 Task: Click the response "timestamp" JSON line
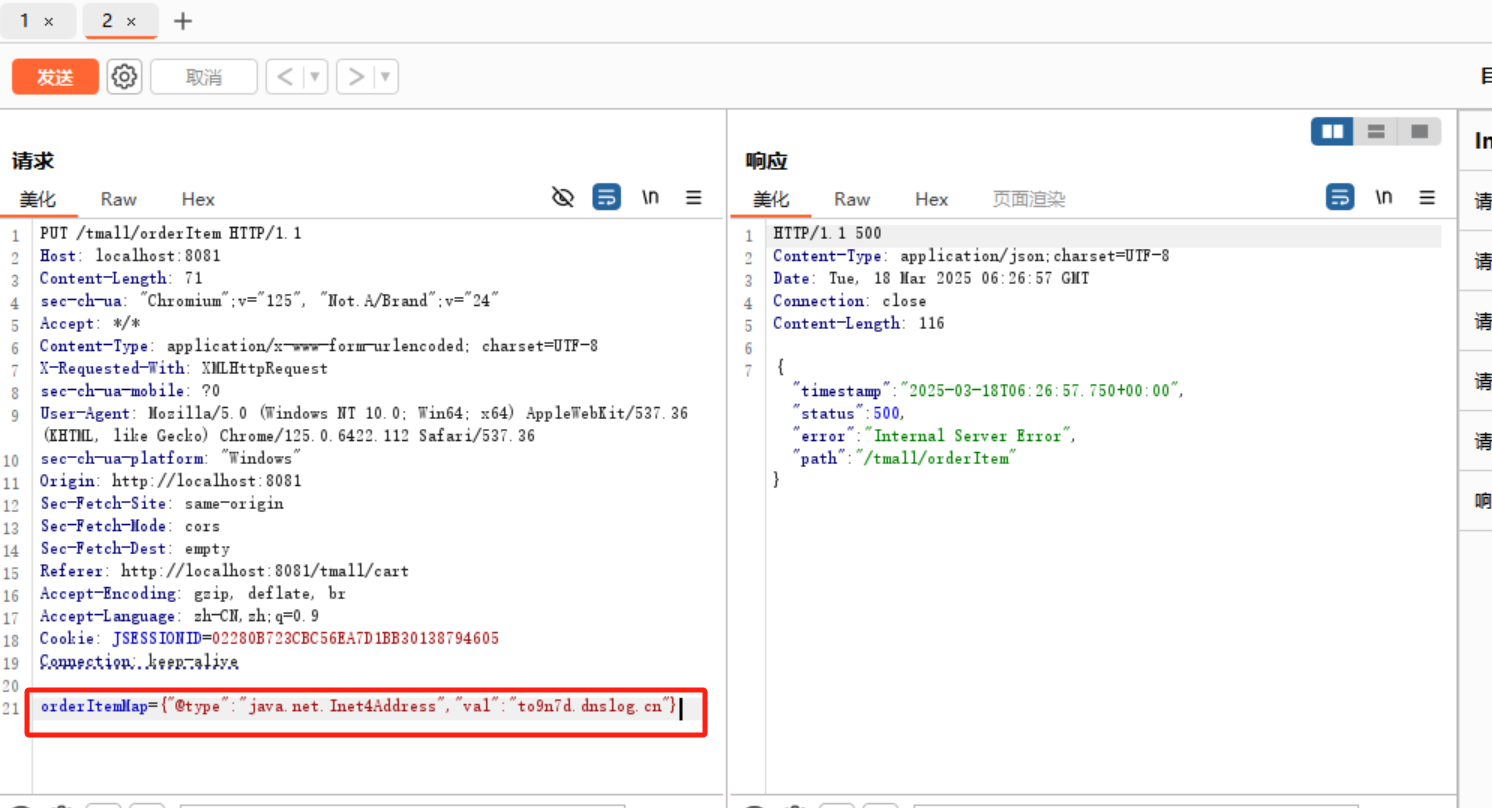tap(988, 391)
